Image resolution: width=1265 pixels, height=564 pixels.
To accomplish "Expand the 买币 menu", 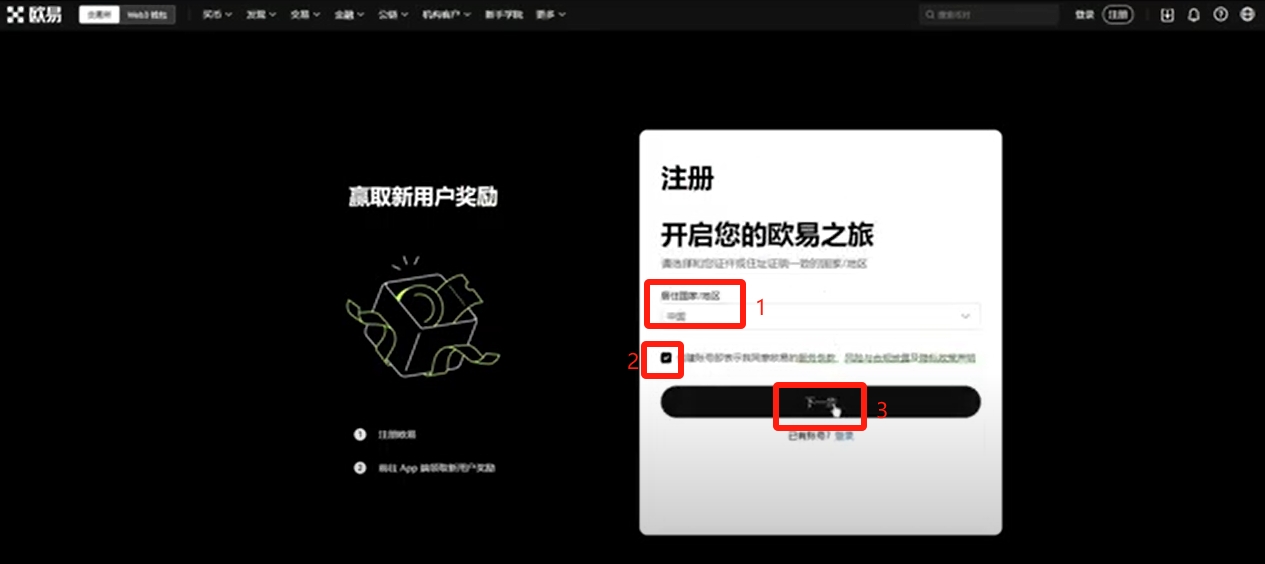I will pos(217,15).
